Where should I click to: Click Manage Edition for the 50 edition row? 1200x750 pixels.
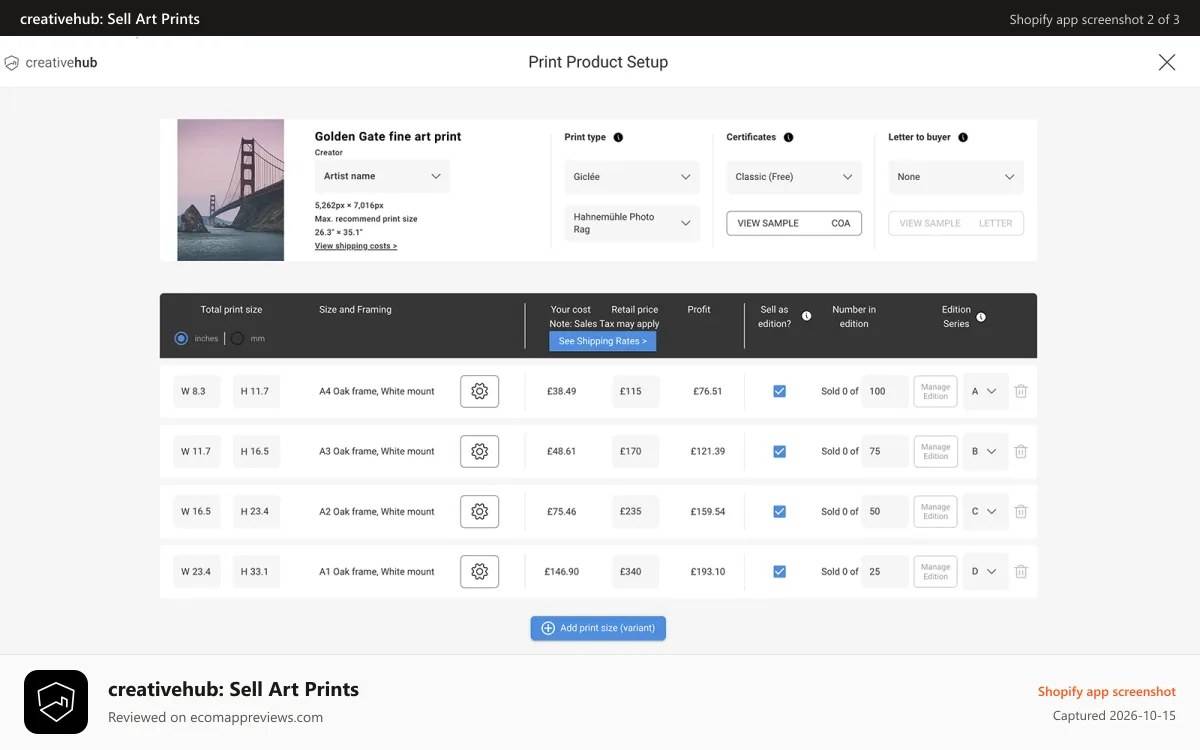935,511
